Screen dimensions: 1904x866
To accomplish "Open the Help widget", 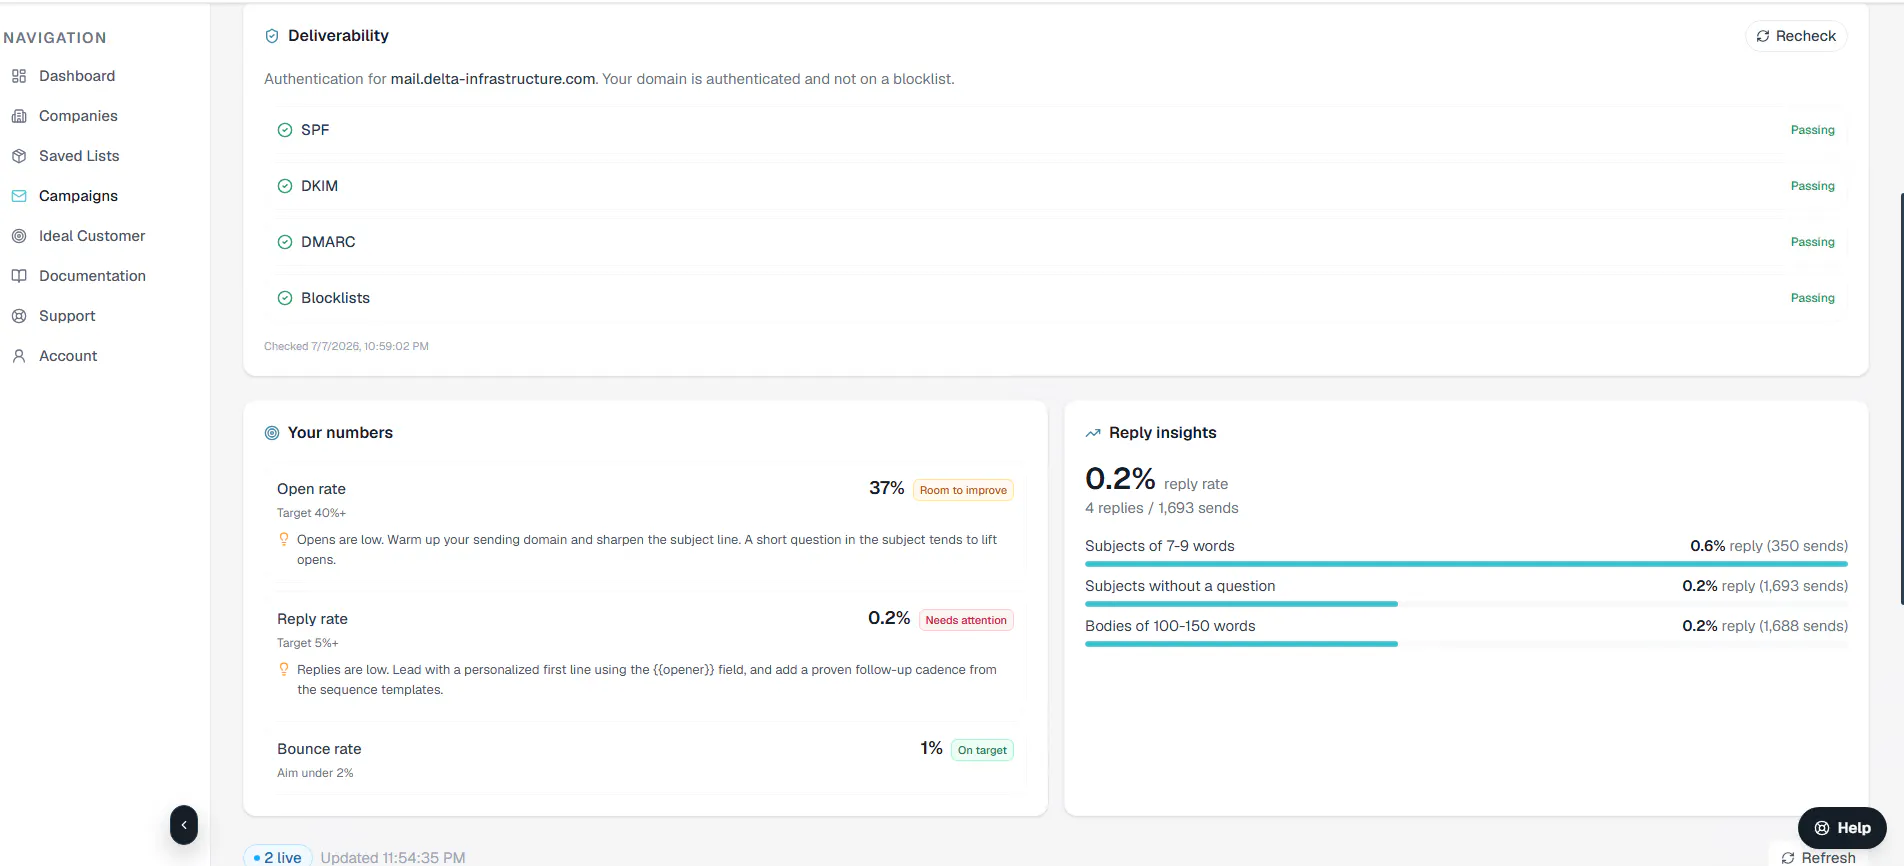I will (1842, 828).
